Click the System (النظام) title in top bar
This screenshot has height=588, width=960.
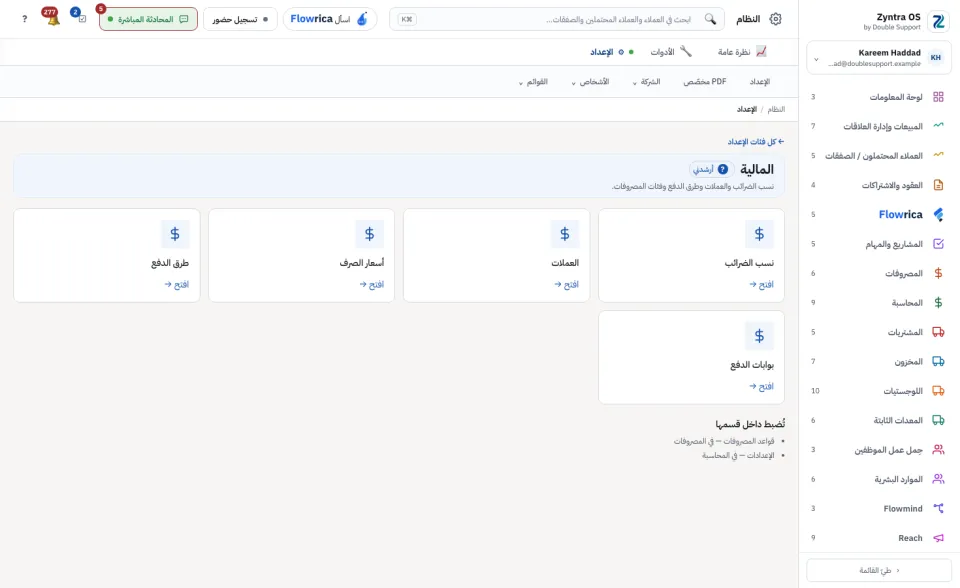tap(748, 19)
